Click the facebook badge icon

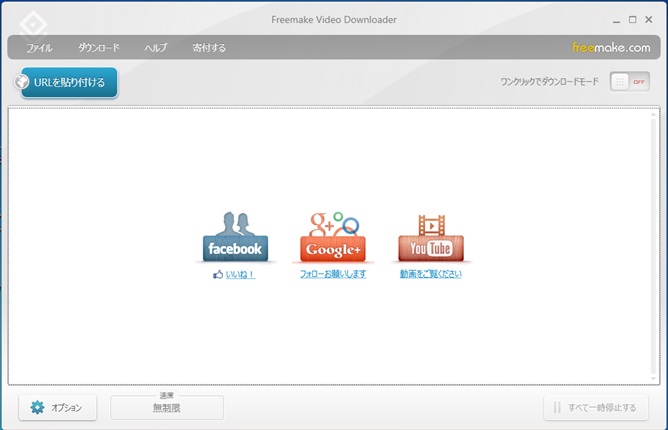pyautogui.click(x=235, y=237)
